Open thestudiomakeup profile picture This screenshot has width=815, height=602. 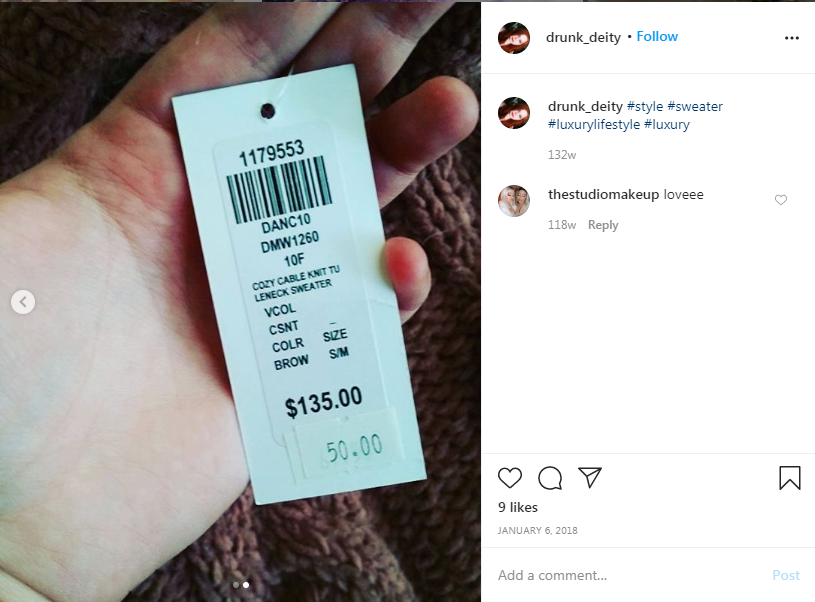[x=514, y=201]
